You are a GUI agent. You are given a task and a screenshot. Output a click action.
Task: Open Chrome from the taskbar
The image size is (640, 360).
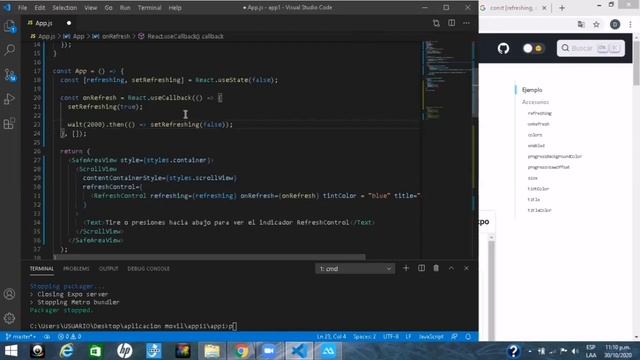pyautogui.click(x=241, y=351)
